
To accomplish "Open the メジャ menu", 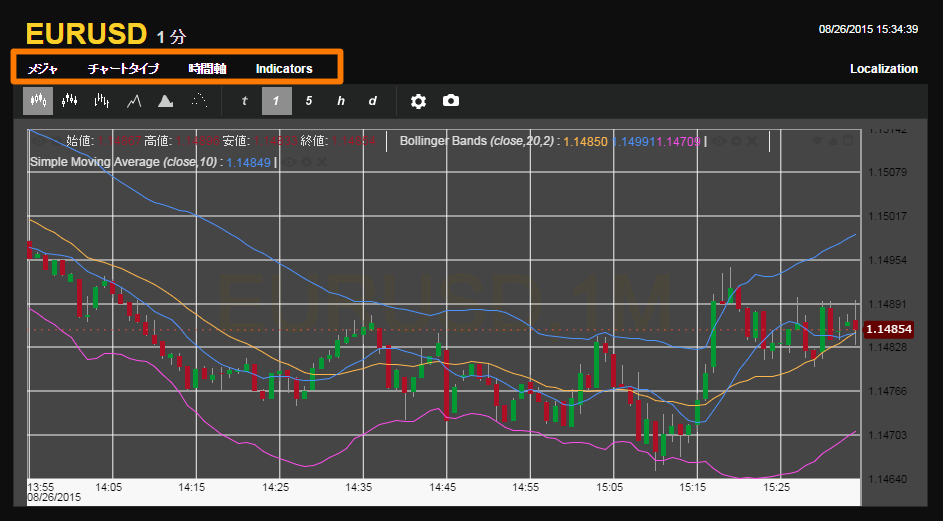I will pos(43,69).
